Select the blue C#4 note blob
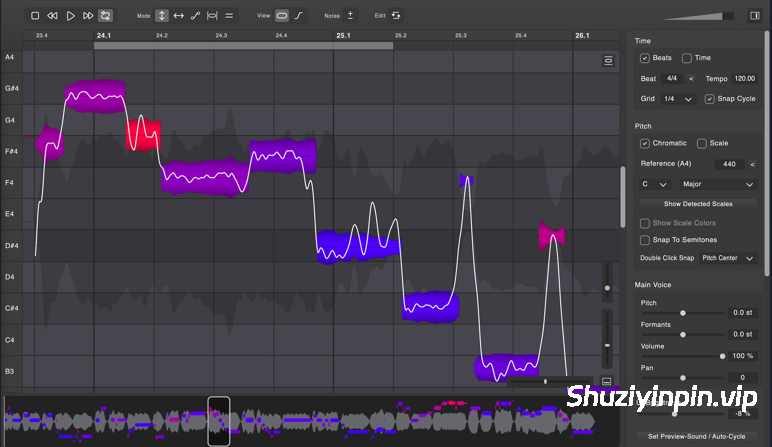 430,307
